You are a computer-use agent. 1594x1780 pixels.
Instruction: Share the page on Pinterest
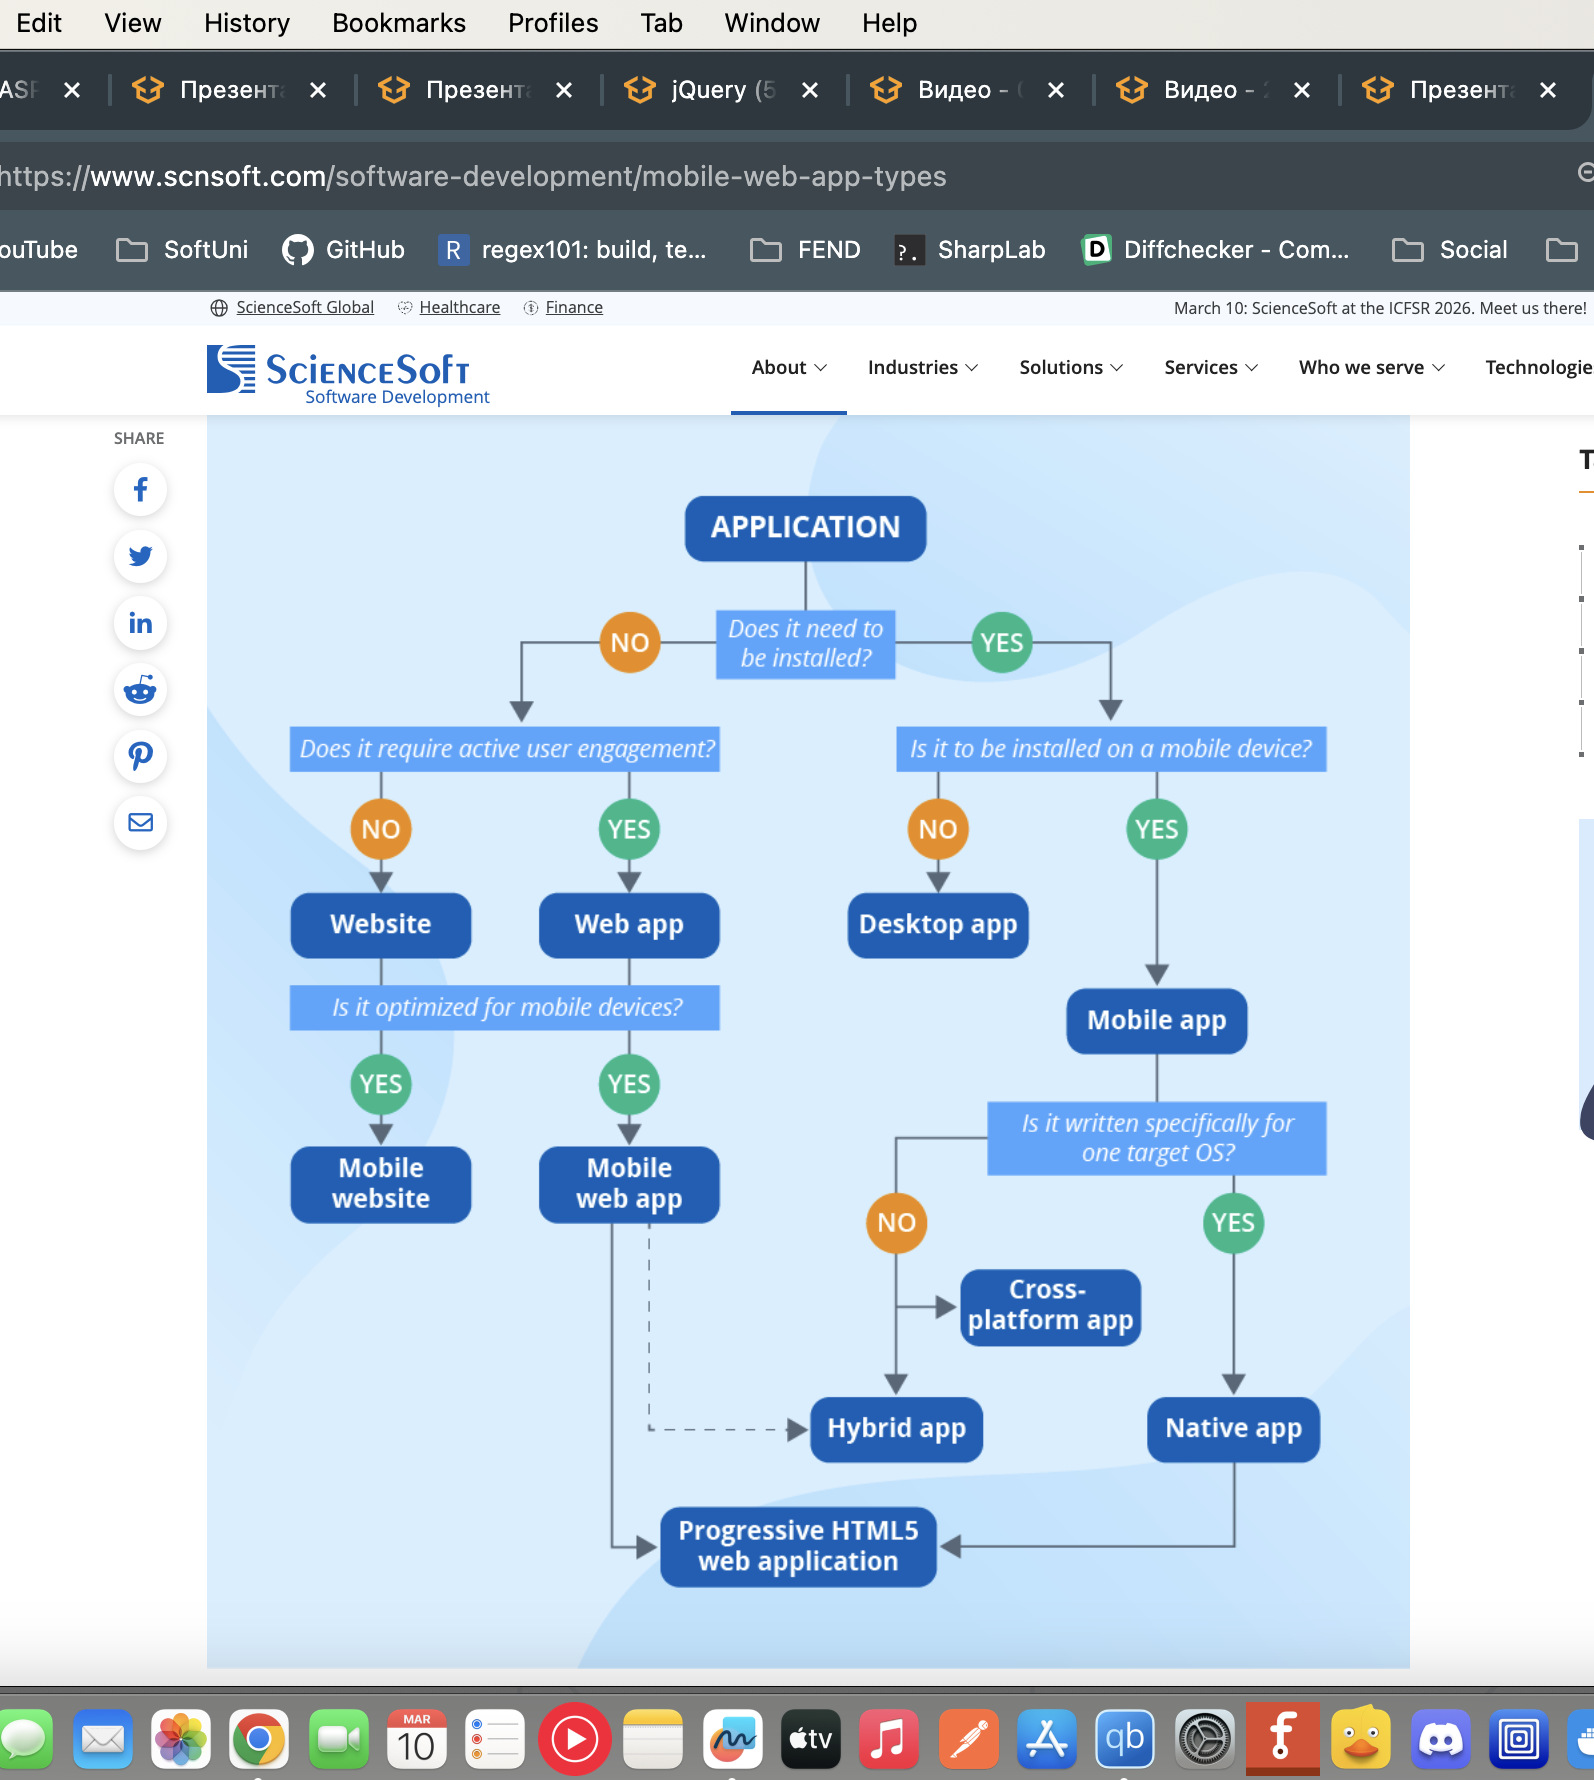pos(140,756)
